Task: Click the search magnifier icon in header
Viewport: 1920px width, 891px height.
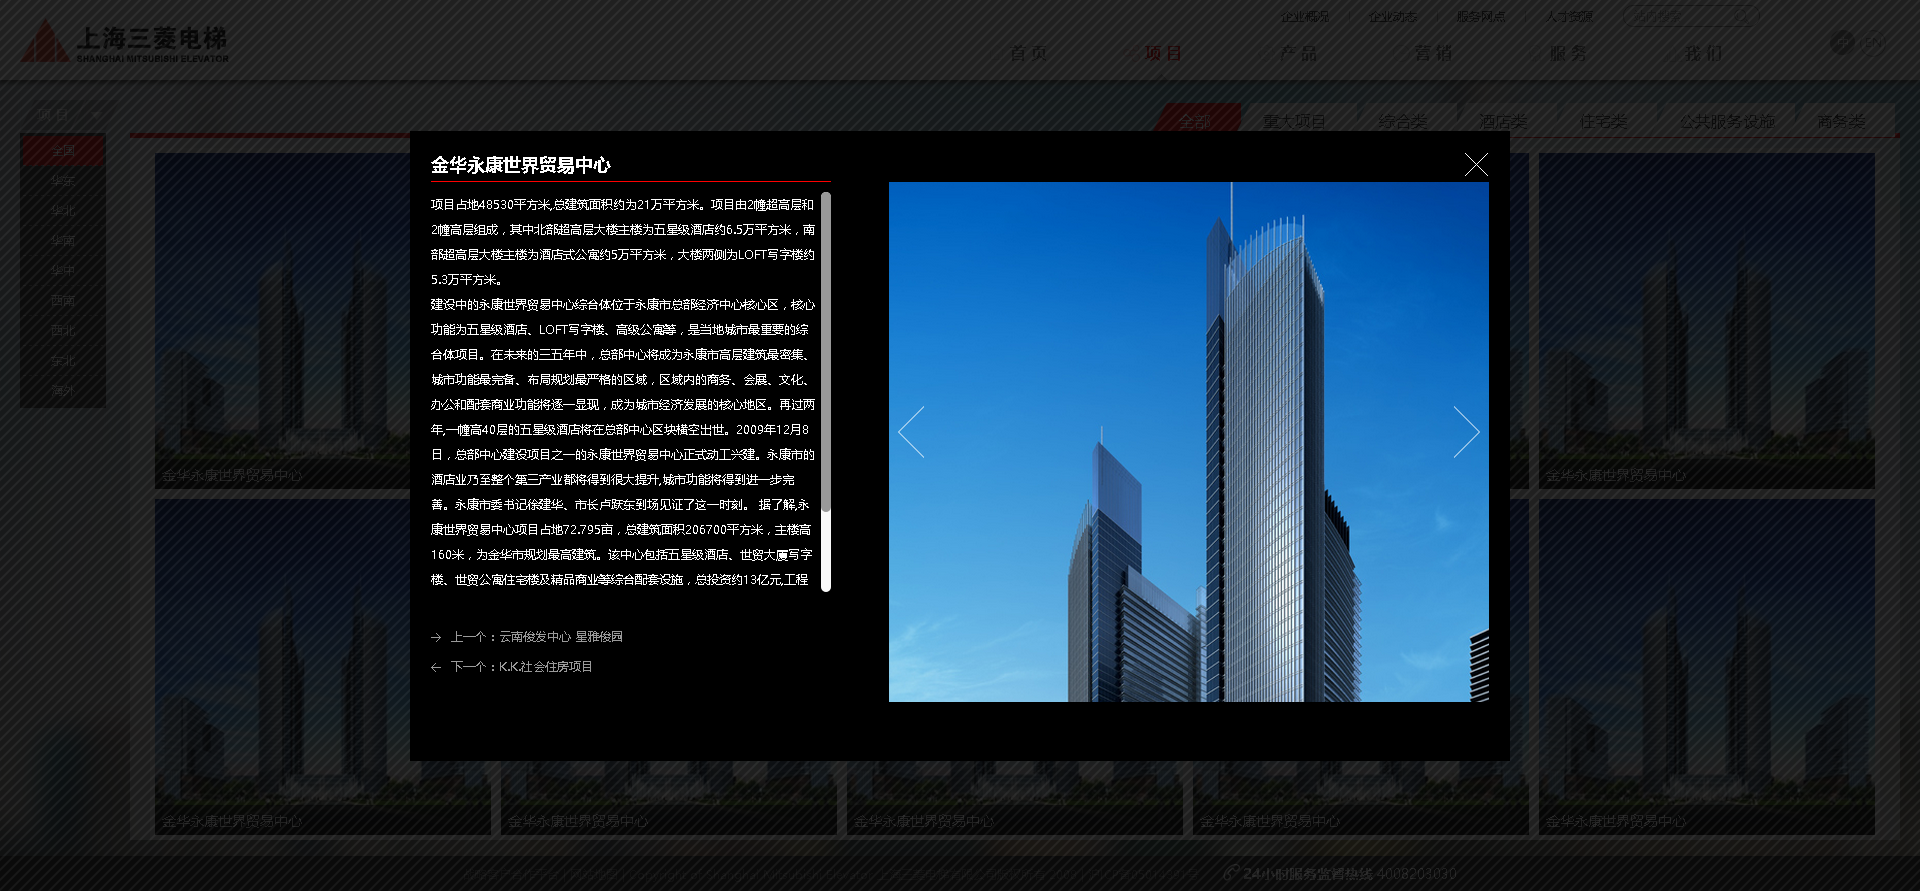Action: 1741,16
